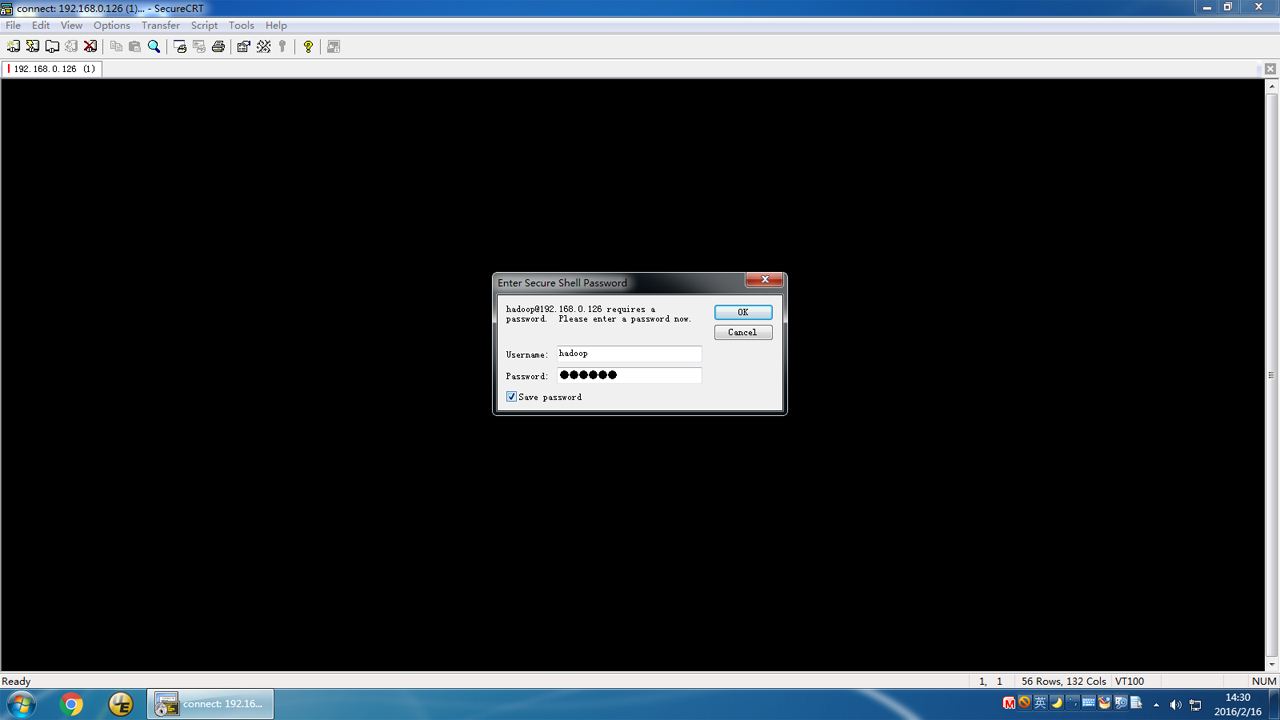Viewport: 1280px width, 720px height.
Task: Click the yellow Help question mark icon
Action: [x=308, y=46]
